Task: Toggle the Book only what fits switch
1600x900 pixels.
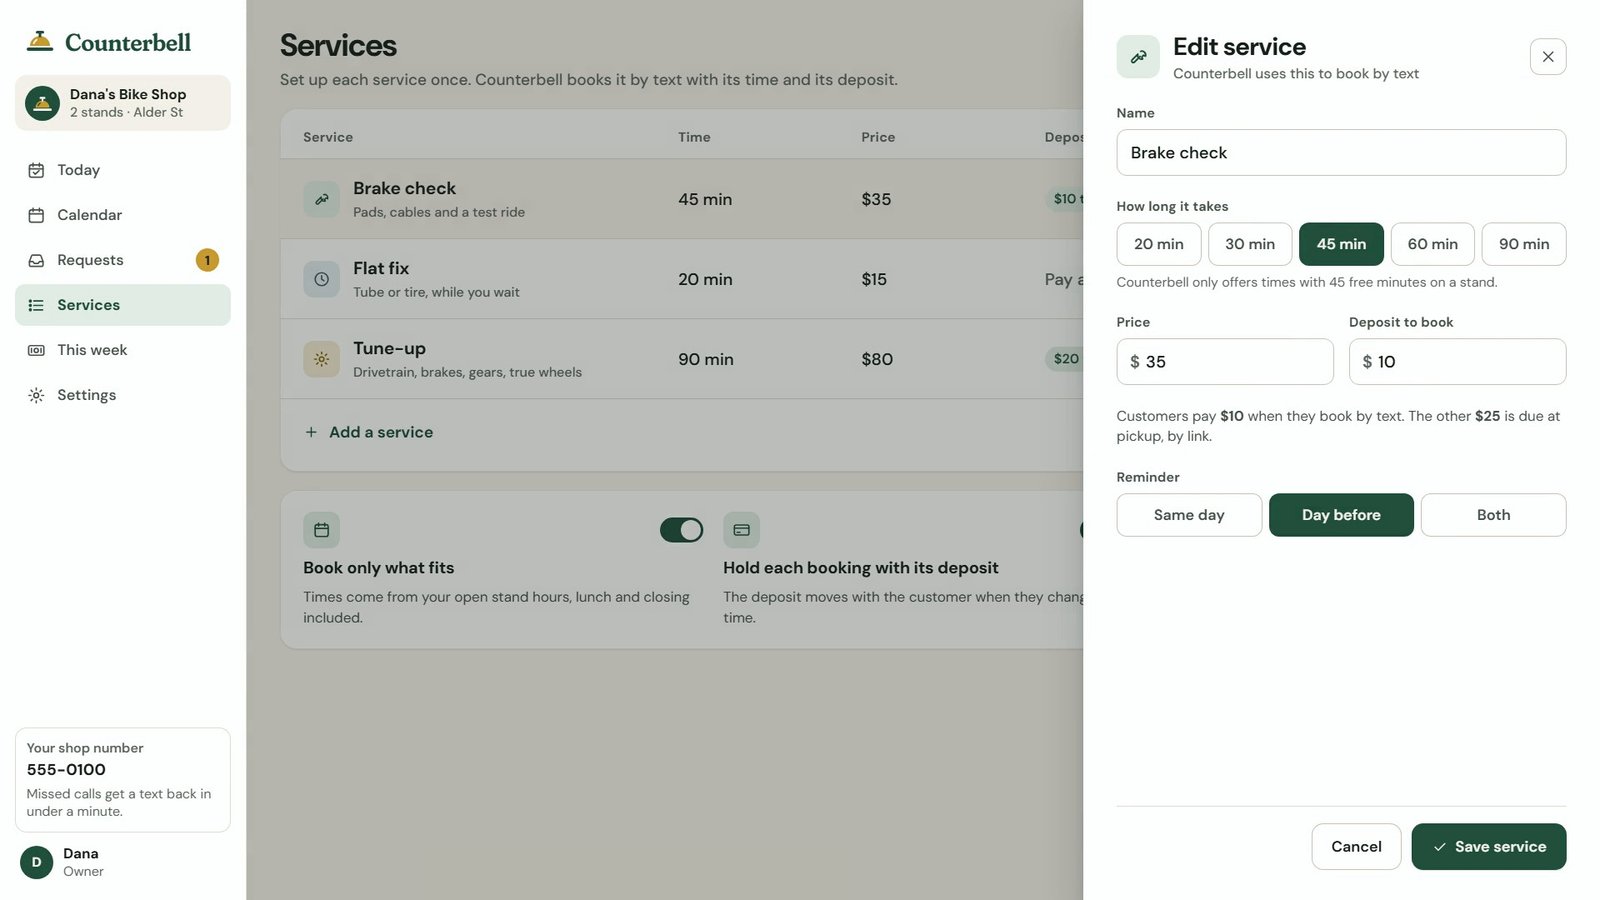Action: [681, 530]
